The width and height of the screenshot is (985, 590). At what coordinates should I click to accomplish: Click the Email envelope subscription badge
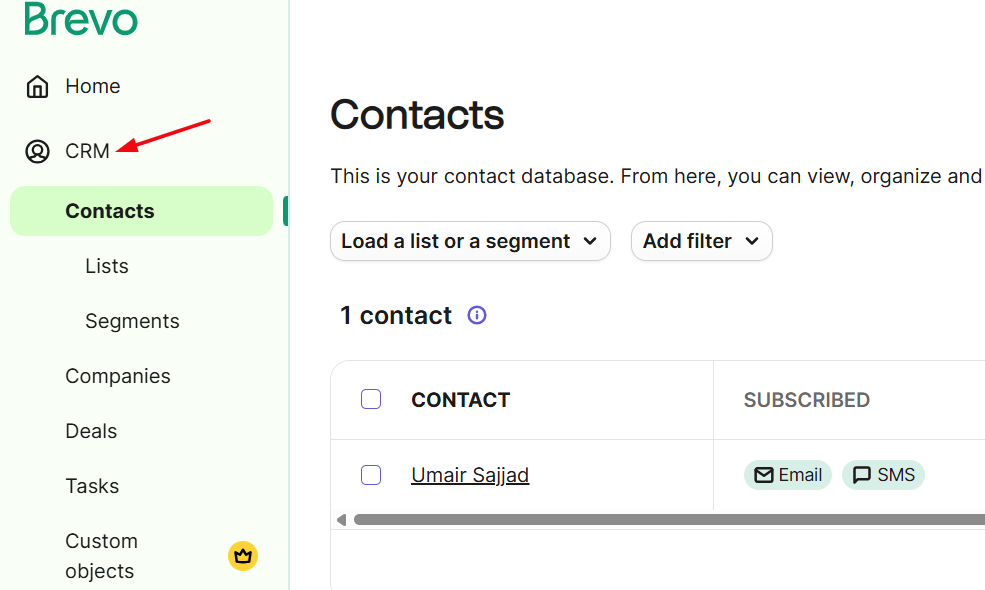pos(788,475)
